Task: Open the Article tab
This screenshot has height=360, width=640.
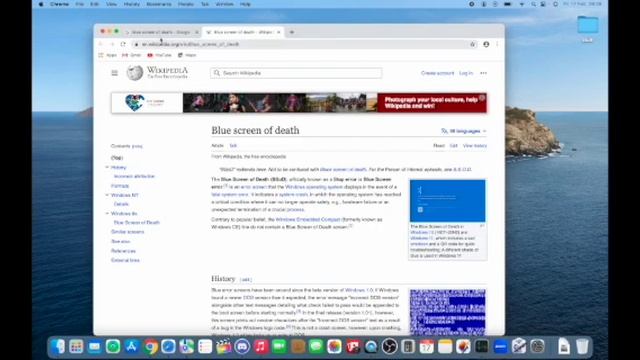Action: [x=217, y=146]
